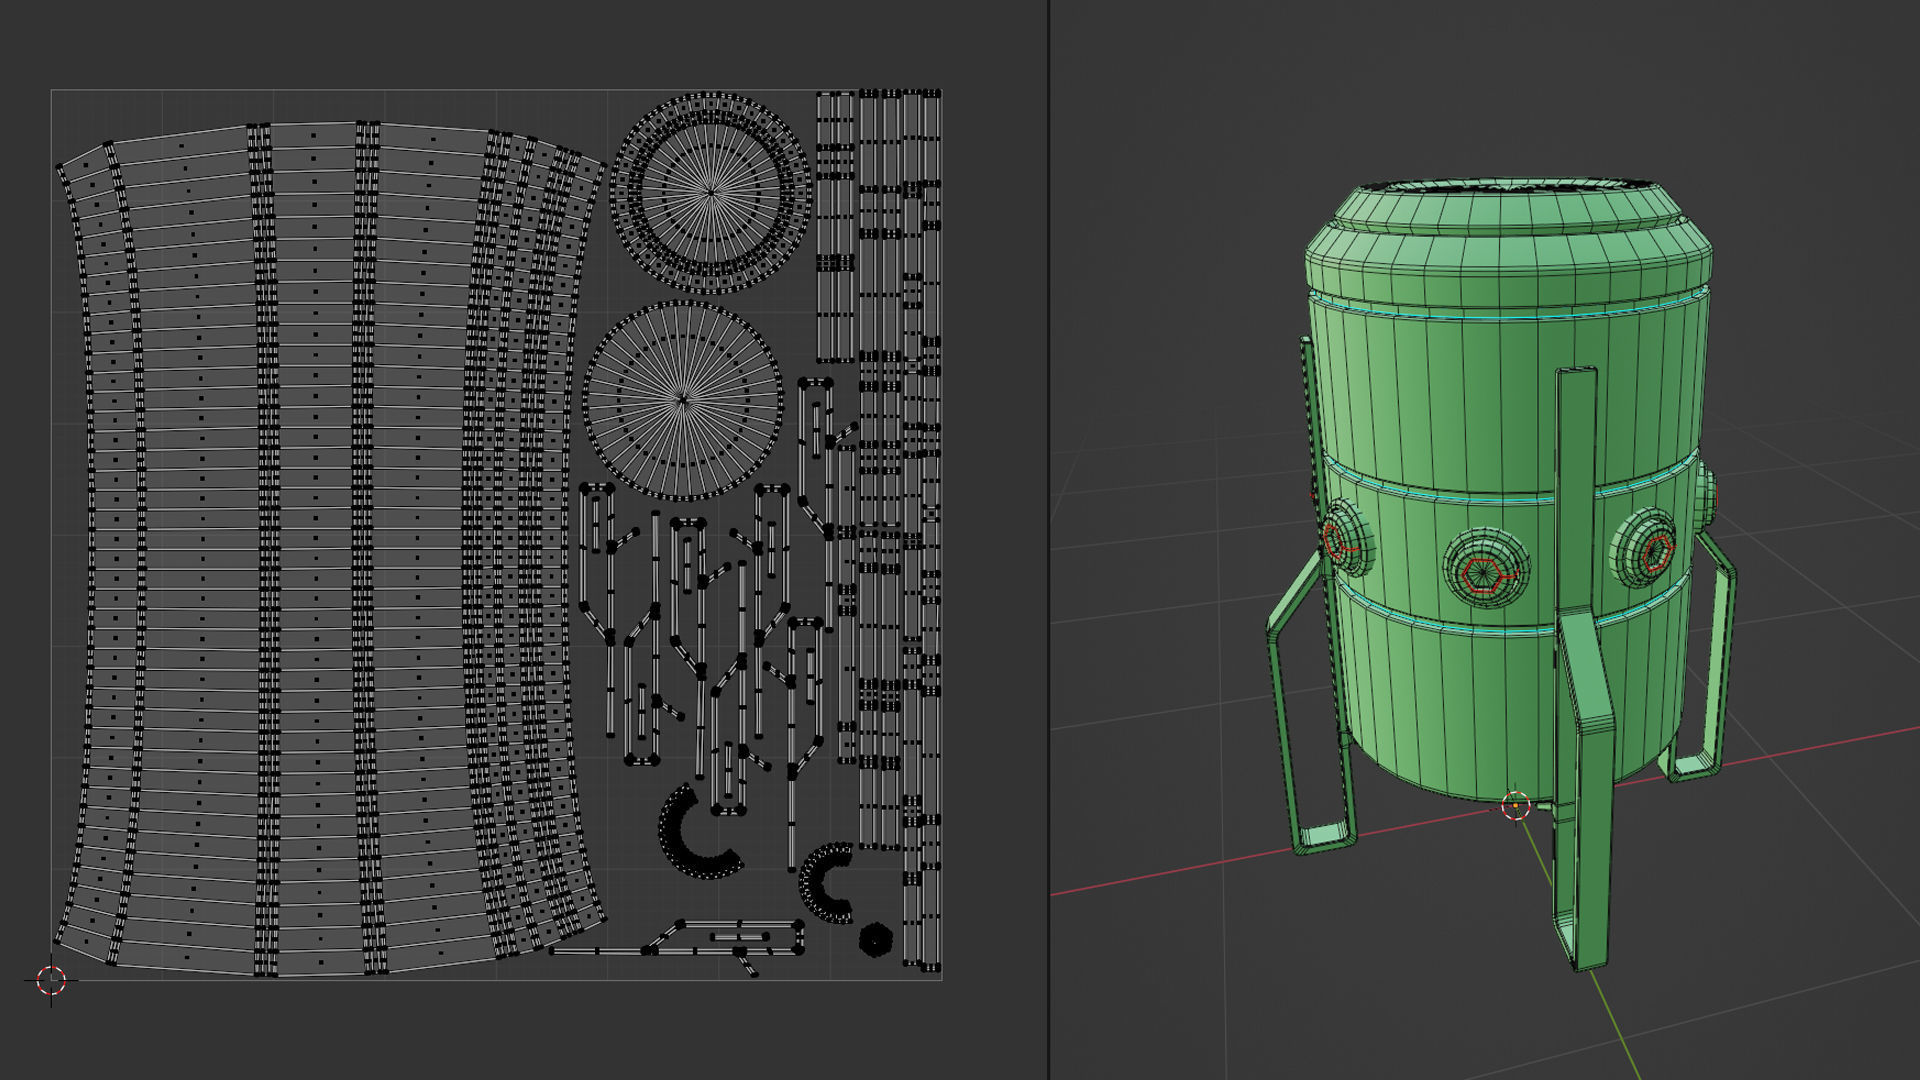Select the lower circular fan-shaped UV island
The height and width of the screenshot is (1080, 1920).
tap(683, 400)
